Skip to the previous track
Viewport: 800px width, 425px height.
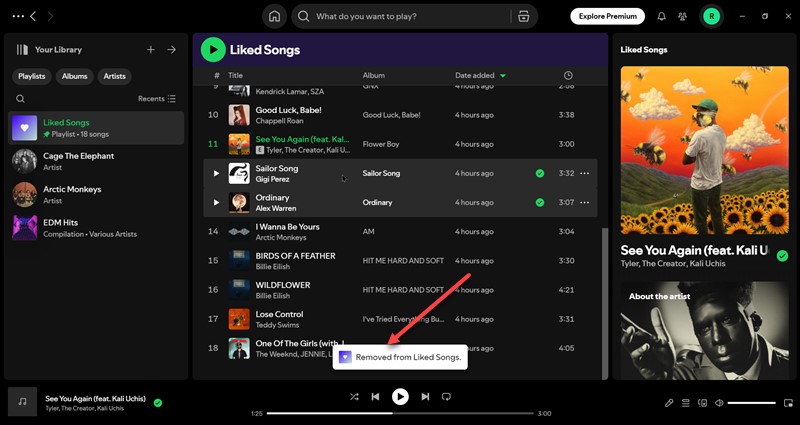[x=376, y=396]
